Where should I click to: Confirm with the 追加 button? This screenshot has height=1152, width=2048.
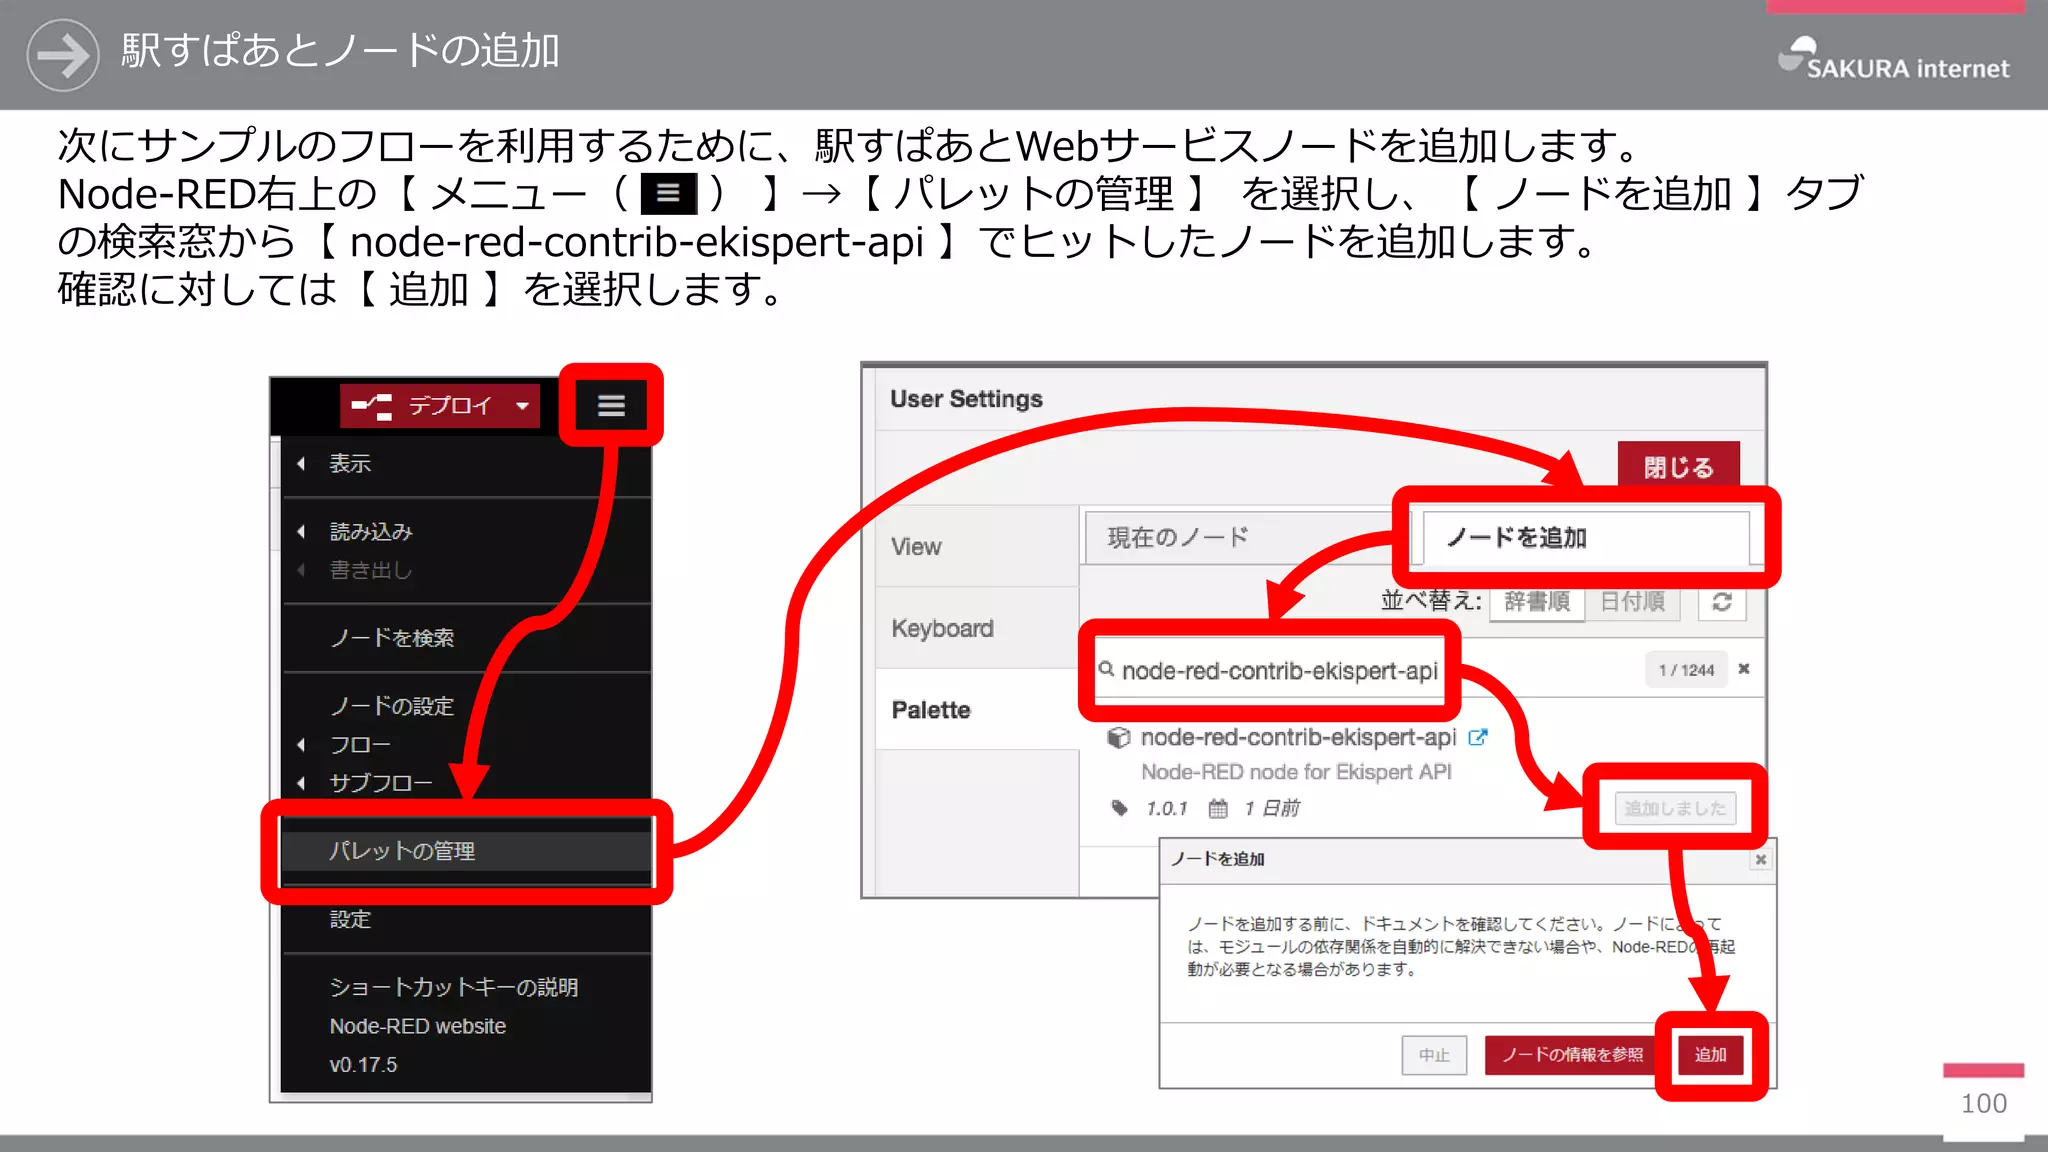[1710, 1055]
